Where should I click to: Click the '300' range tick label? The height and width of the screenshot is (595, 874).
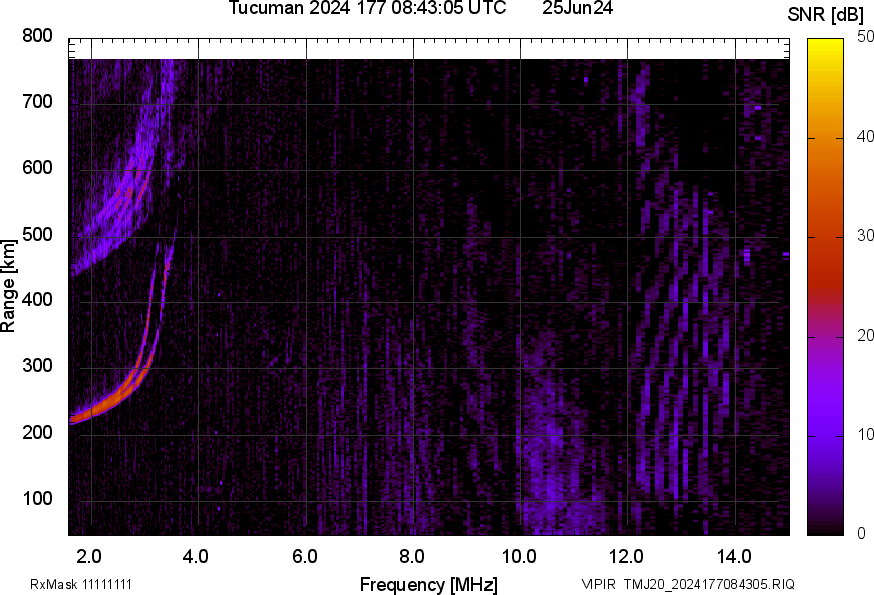(x=37, y=366)
